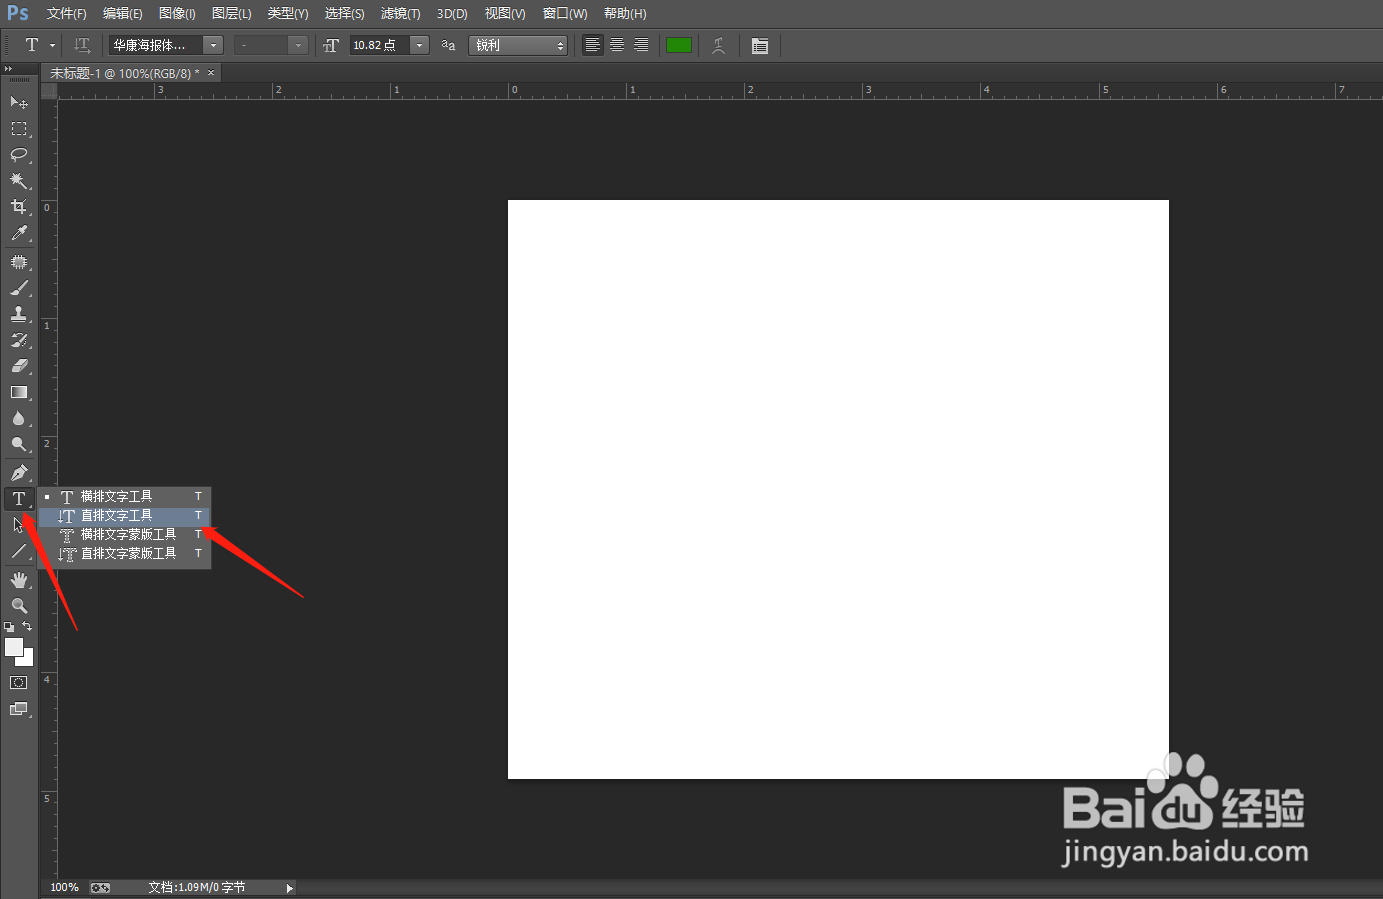Viewport: 1383px width, 899px height.
Task: Expand the font size dropdown arrow
Action: point(420,45)
